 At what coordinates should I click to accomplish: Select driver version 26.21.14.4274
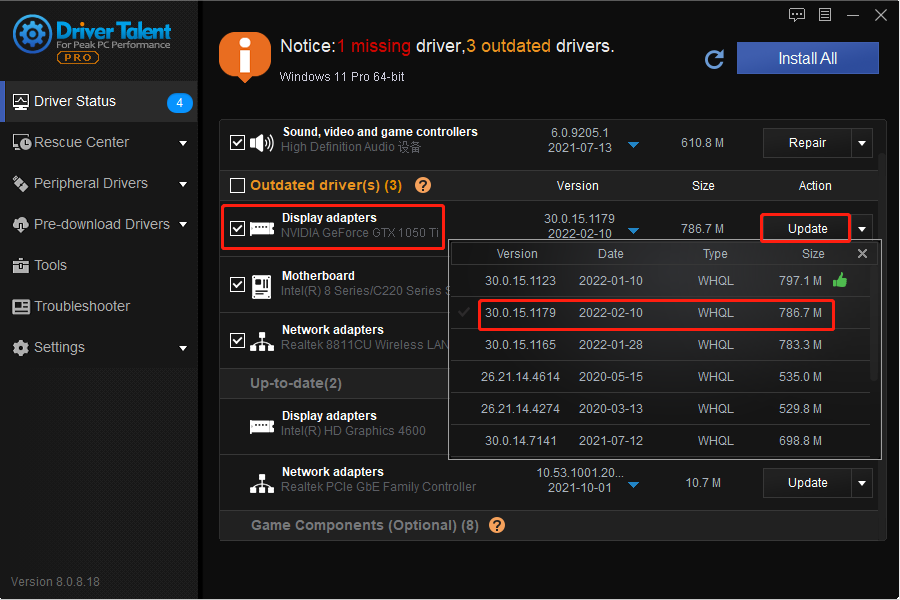[660, 409]
